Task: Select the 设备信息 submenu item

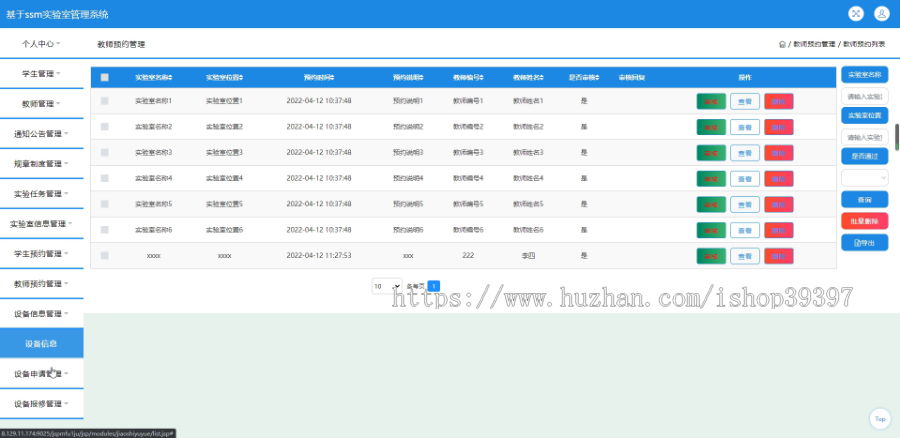Action: [x=41, y=343]
